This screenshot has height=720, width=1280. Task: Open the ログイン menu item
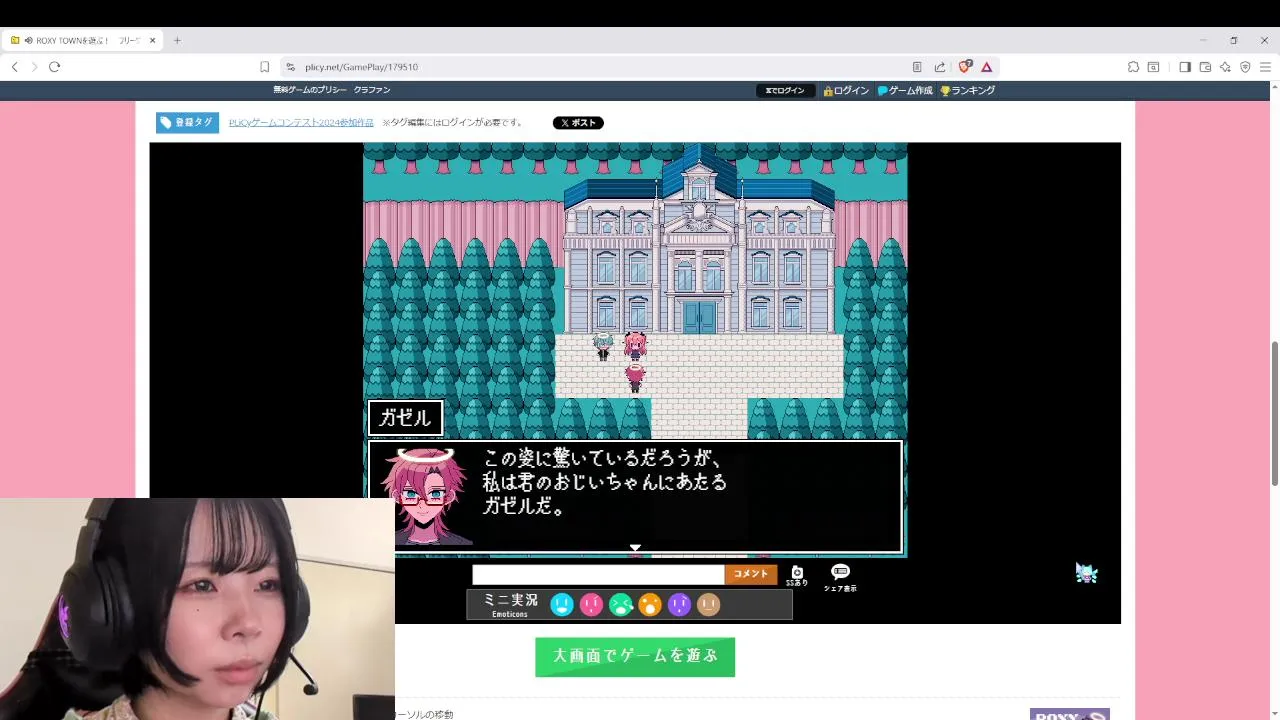(846, 90)
